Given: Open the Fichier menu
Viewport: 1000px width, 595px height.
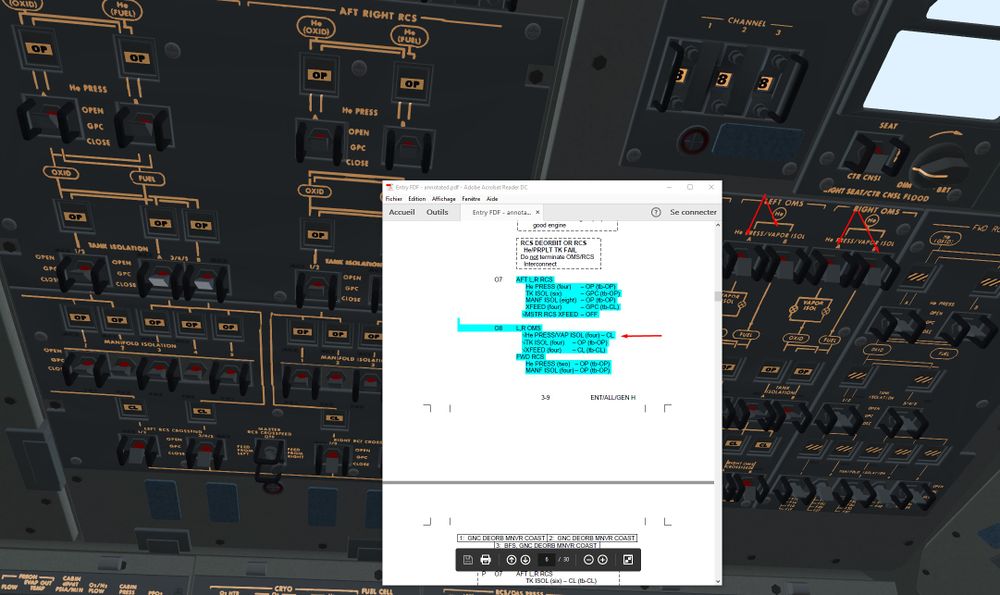Looking at the screenshot, I should [393, 199].
